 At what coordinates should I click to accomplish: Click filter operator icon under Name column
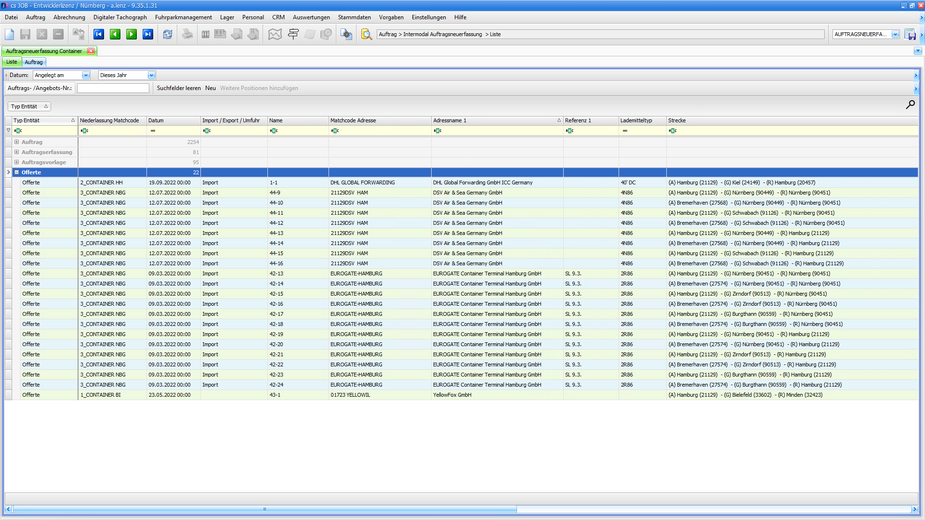point(274,130)
